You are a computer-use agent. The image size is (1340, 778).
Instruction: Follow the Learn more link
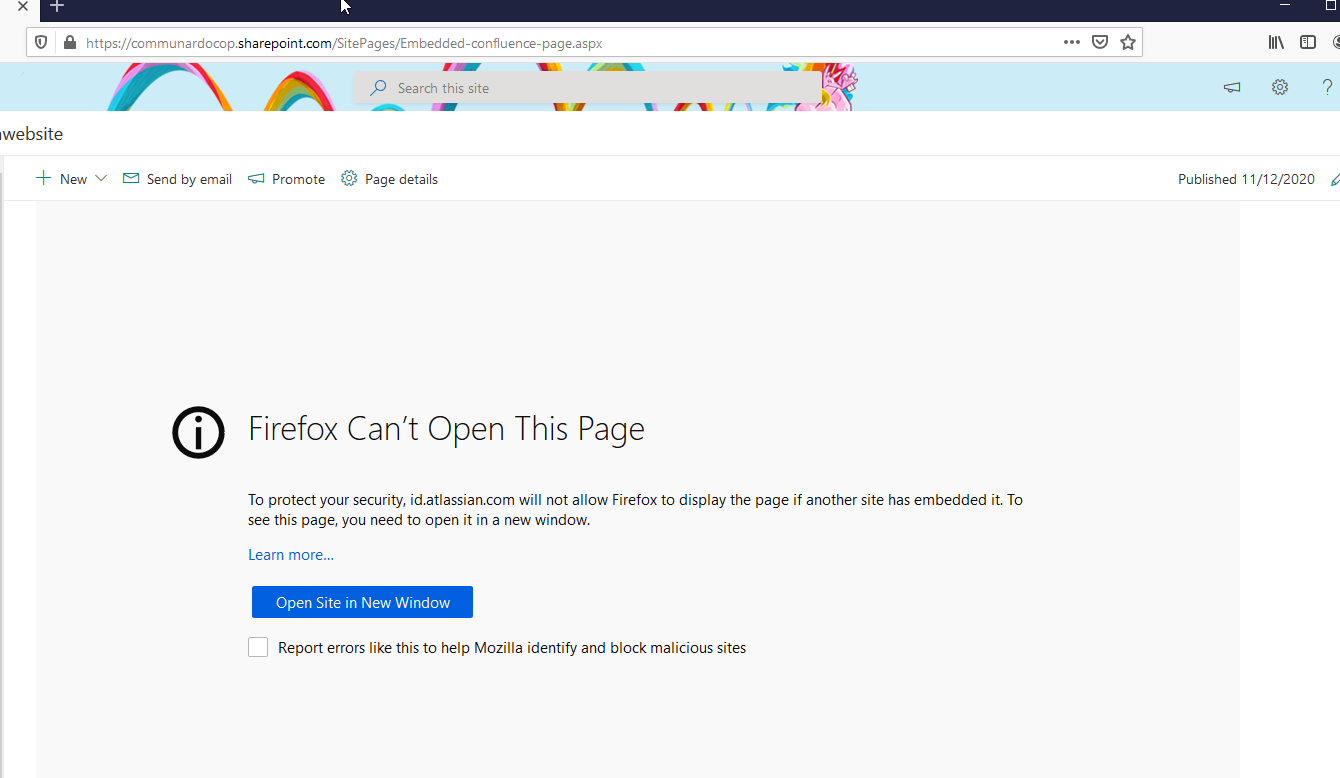coord(291,555)
